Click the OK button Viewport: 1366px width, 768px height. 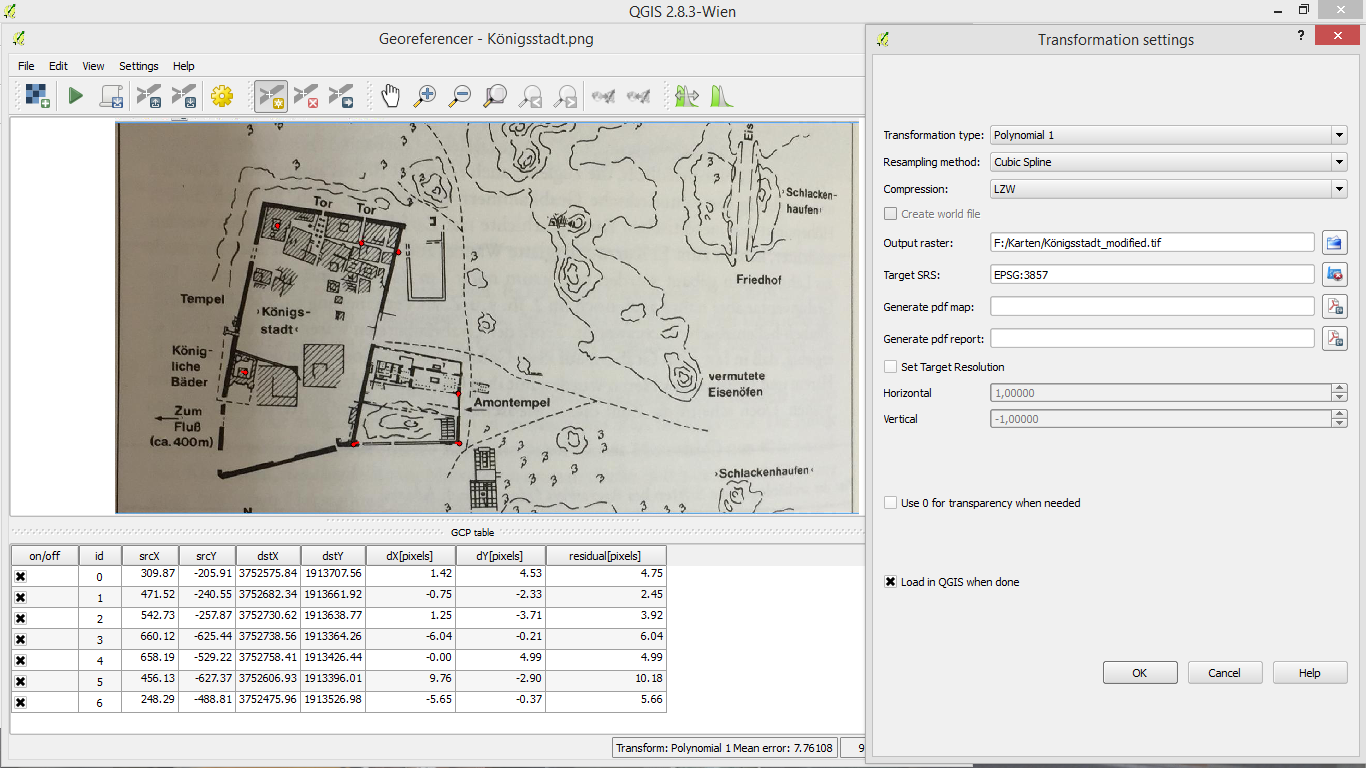1139,673
